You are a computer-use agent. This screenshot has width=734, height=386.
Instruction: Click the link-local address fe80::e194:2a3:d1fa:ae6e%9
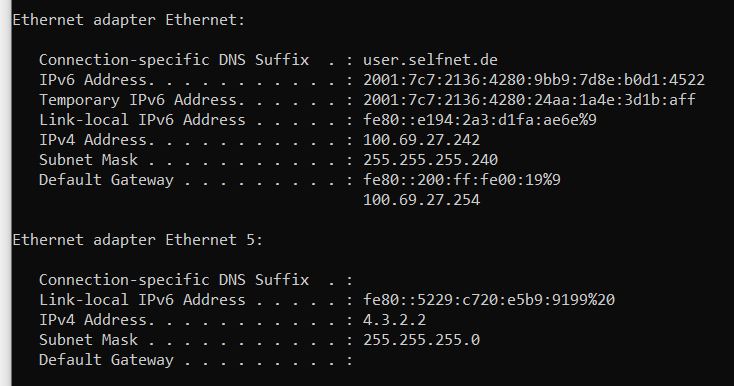(480, 120)
